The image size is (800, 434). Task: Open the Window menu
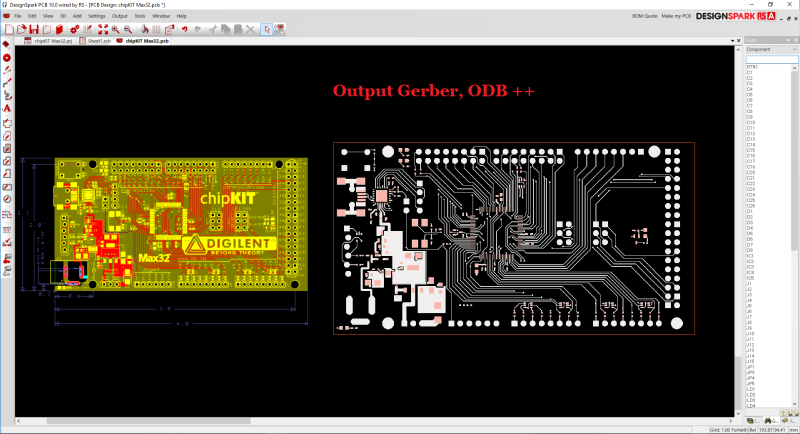pyautogui.click(x=161, y=16)
